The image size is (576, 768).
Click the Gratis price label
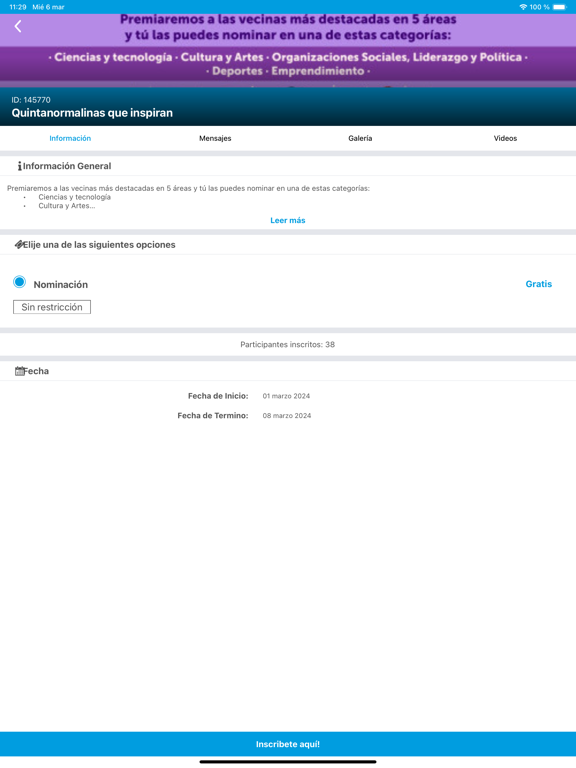click(x=538, y=284)
